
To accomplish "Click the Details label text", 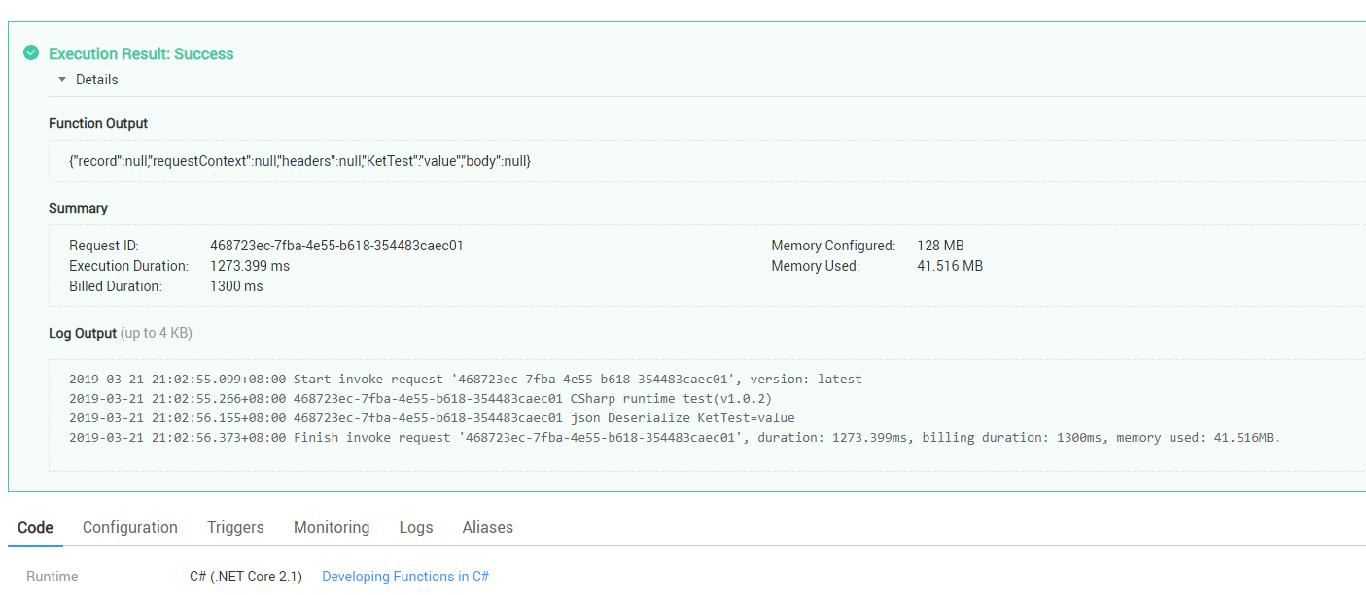I will 97,80.
